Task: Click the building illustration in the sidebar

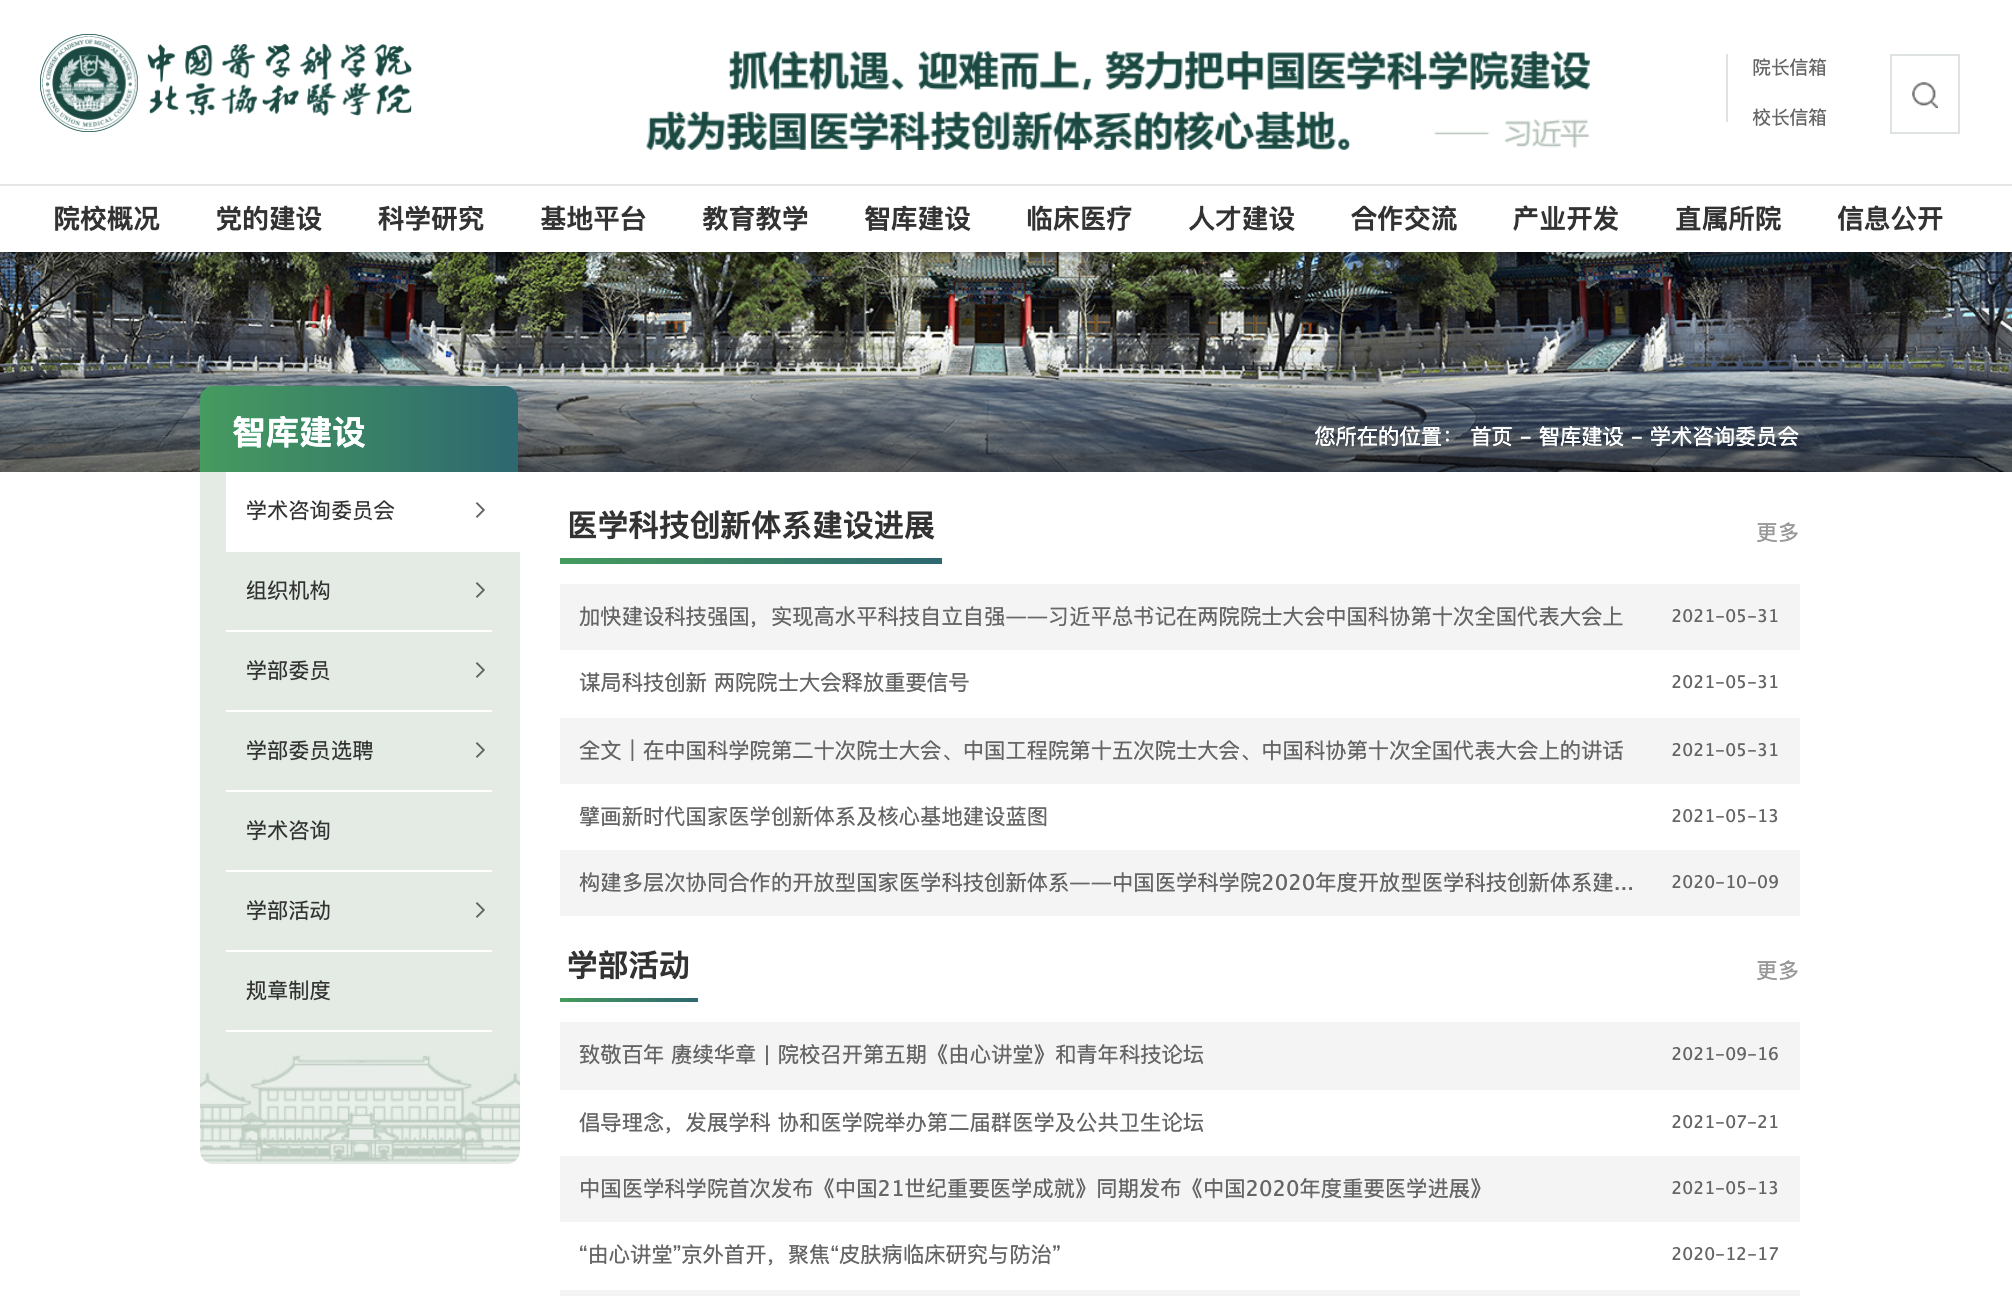Action: click(x=360, y=1108)
